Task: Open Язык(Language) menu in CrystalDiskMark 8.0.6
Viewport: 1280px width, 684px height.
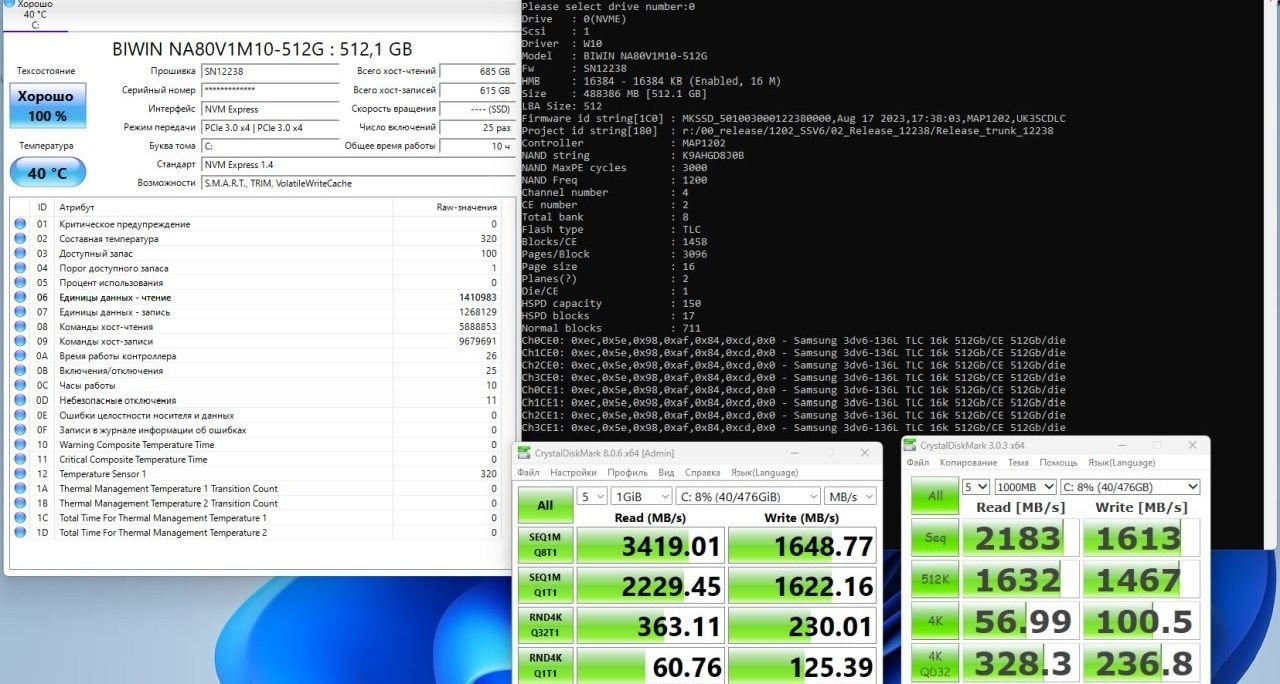Action: tap(764, 472)
